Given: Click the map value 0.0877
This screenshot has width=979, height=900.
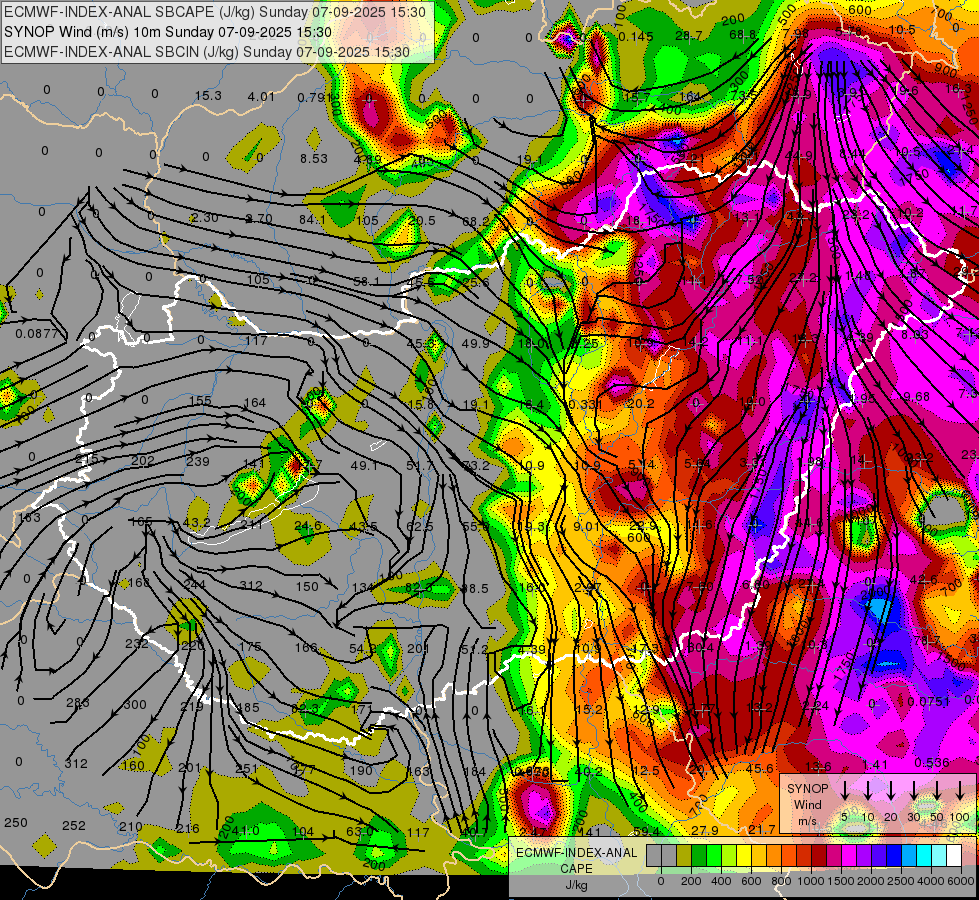Looking at the screenshot, I should point(37,334).
